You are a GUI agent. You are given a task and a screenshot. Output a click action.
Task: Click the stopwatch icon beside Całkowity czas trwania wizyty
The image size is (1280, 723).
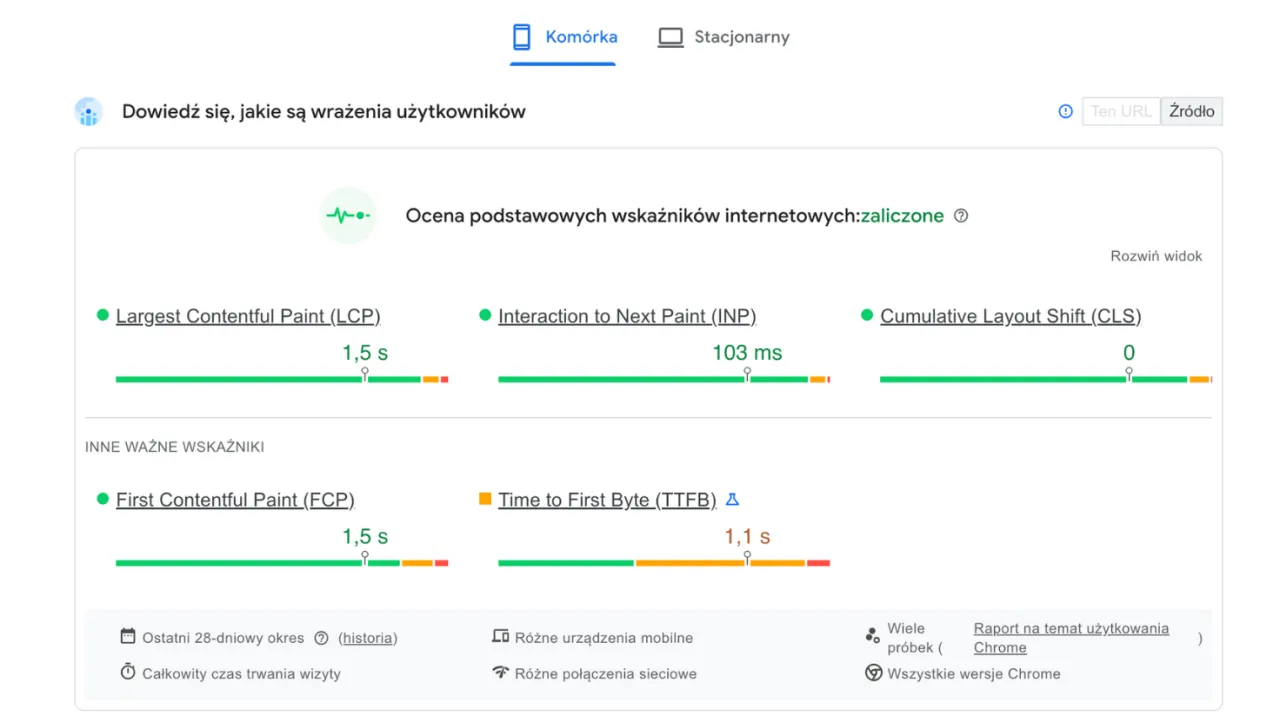[x=128, y=673]
